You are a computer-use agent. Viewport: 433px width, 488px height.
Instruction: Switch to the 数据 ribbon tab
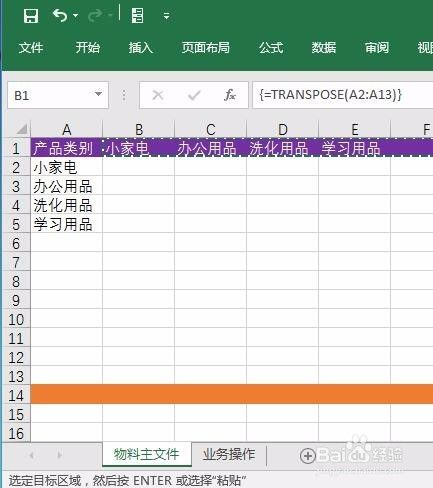[x=324, y=47]
